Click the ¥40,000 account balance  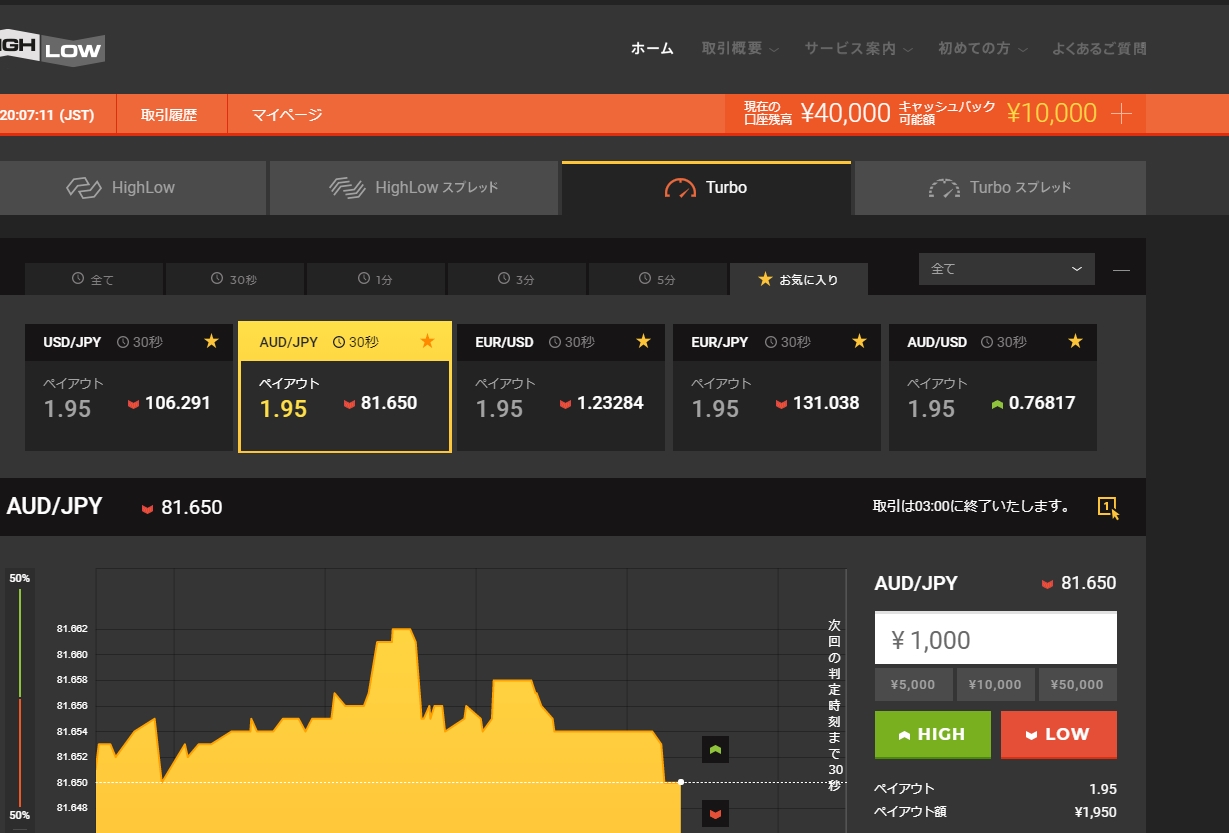[x=845, y=113]
